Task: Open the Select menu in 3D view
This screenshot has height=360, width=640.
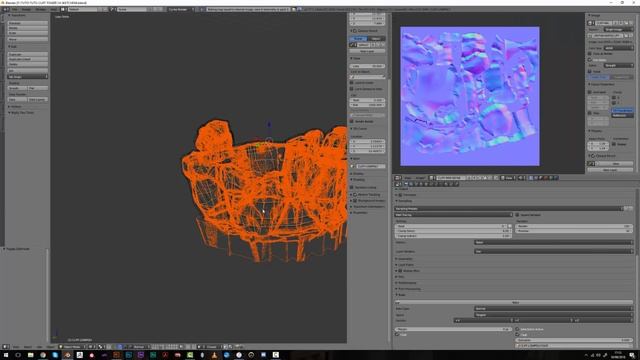Action: pos(28,347)
